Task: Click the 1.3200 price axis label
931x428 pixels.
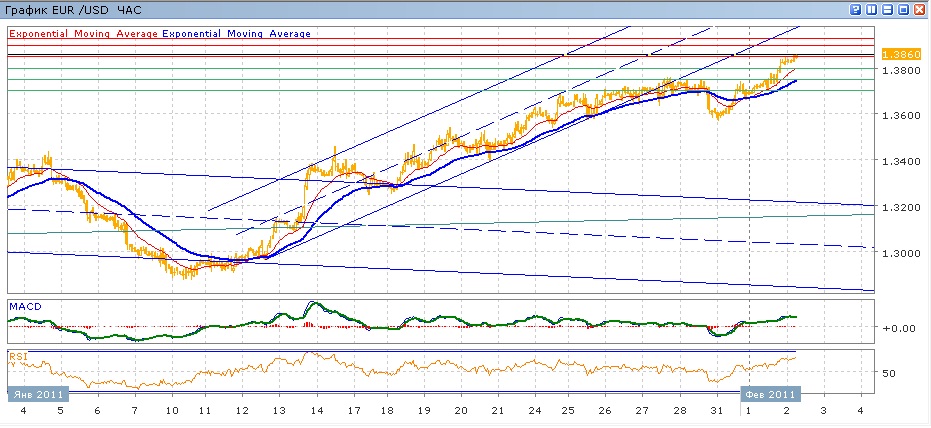Action: [x=901, y=208]
